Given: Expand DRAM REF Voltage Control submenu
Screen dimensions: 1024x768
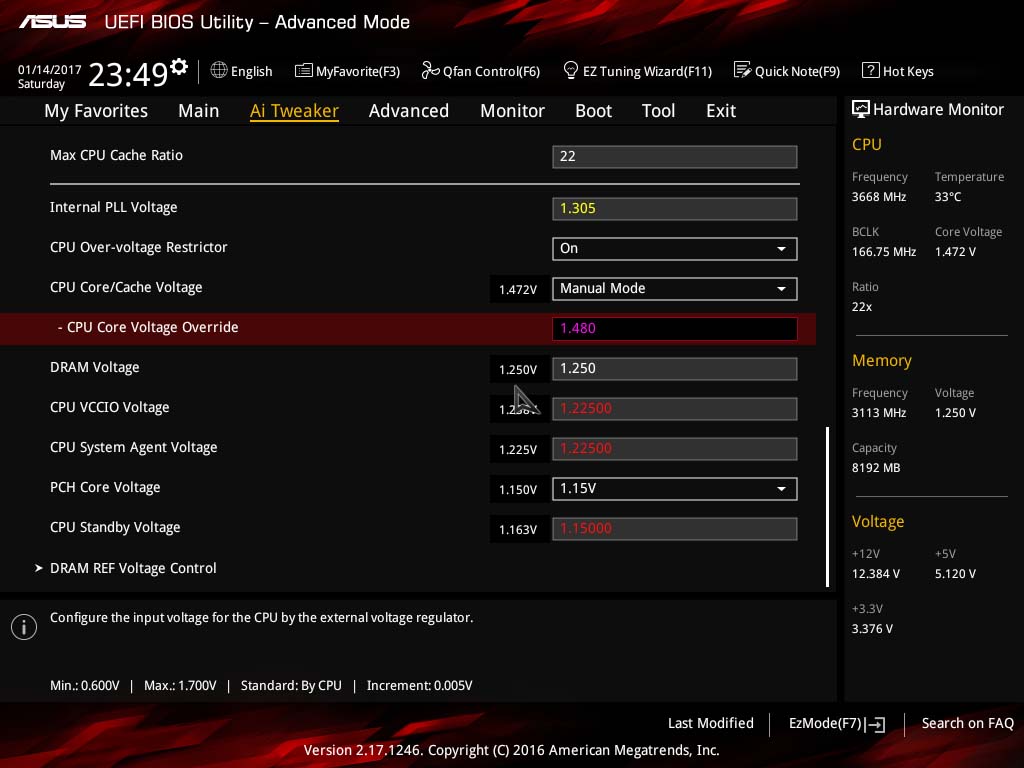Looking at the screenshot, I should click(133, 568).
